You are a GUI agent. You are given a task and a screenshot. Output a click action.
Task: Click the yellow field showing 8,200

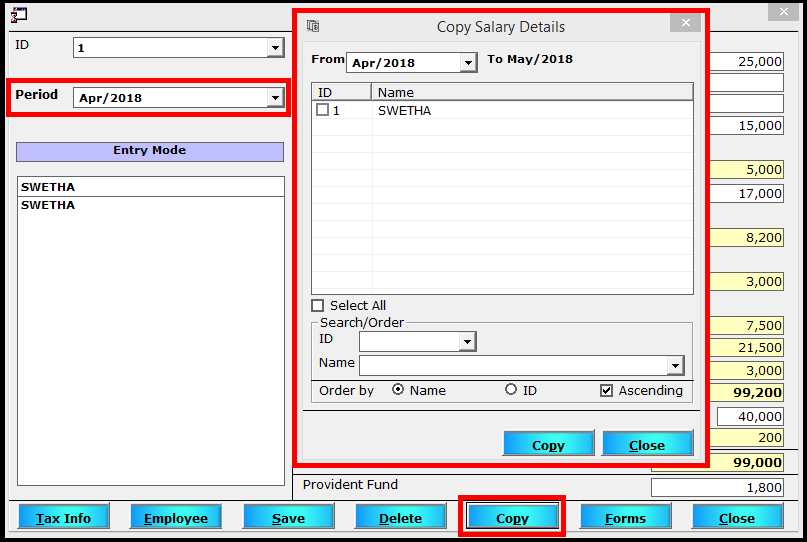pyautogui.click(x=747, y=238)
